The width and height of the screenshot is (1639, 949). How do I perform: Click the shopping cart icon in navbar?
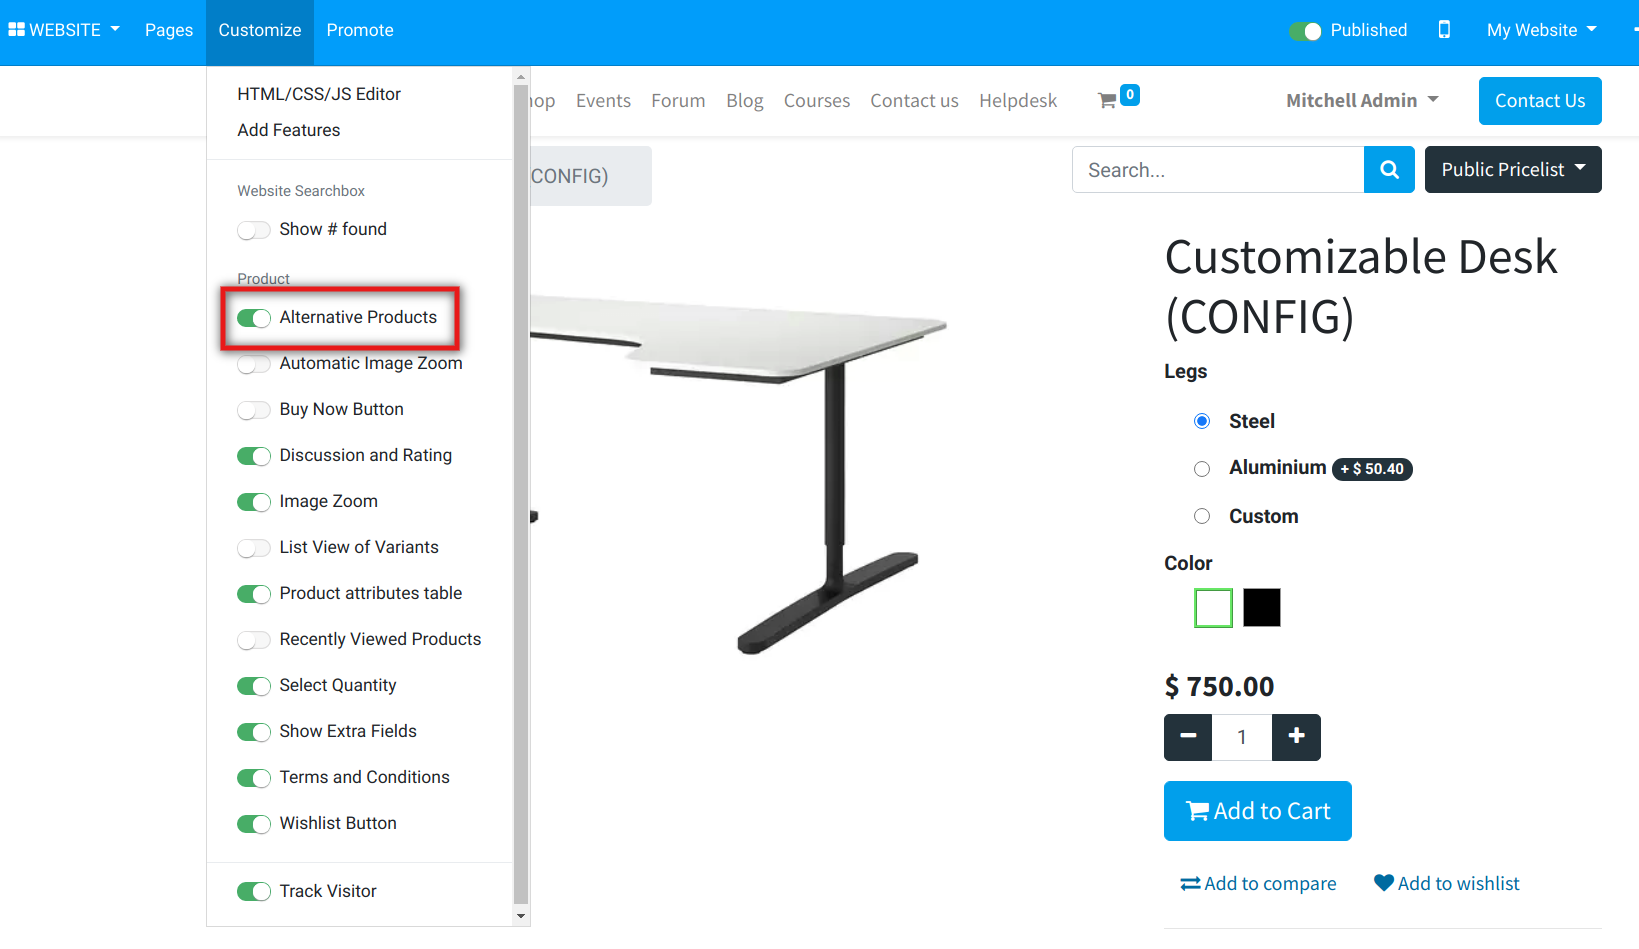(1107, 100)
